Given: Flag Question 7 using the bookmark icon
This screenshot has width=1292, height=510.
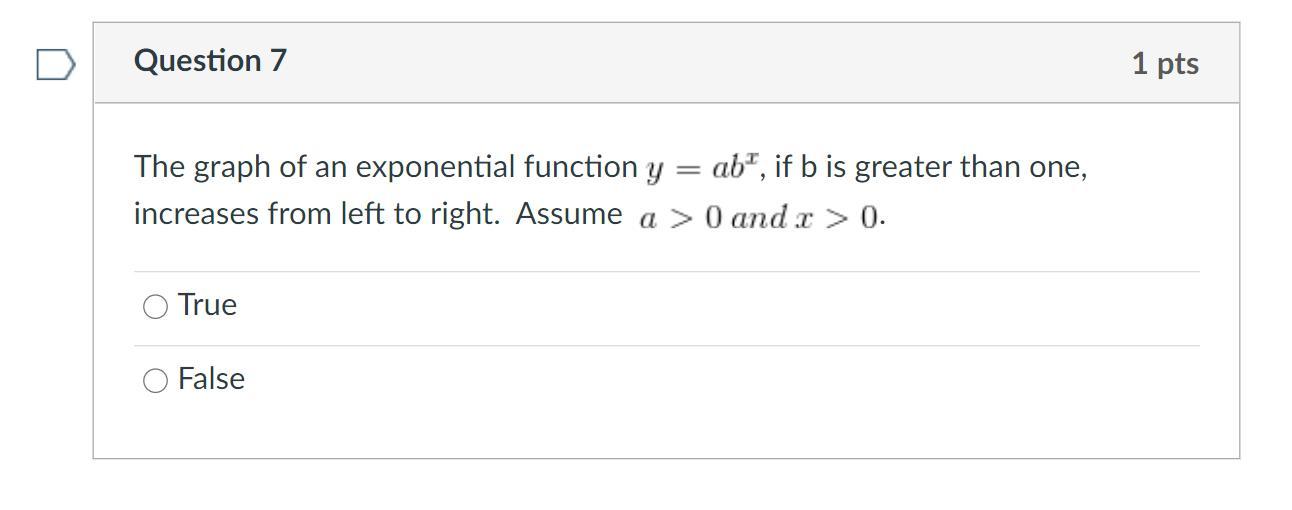Looking at the screenshot, I should pyautogui.click(x=55, y=65).
